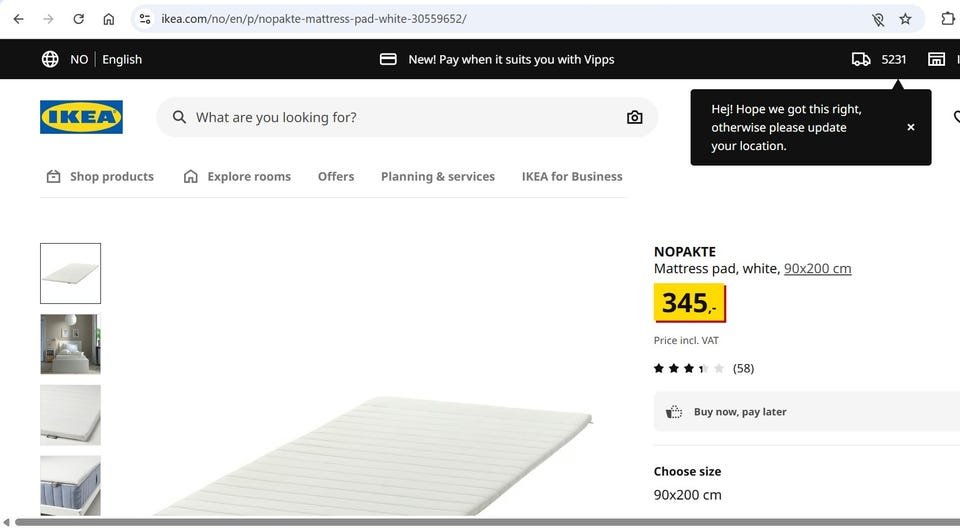960x528 pixels.
Task: Open Planning & services menu
Action: tap(437, 176)
